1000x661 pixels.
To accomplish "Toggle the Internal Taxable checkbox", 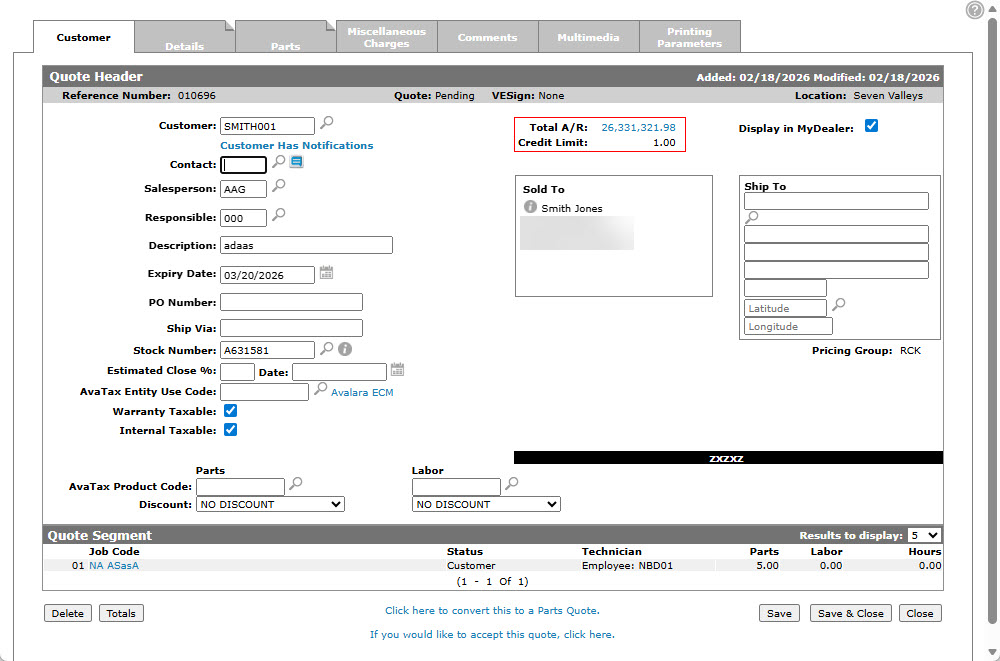I will [230, 430].
